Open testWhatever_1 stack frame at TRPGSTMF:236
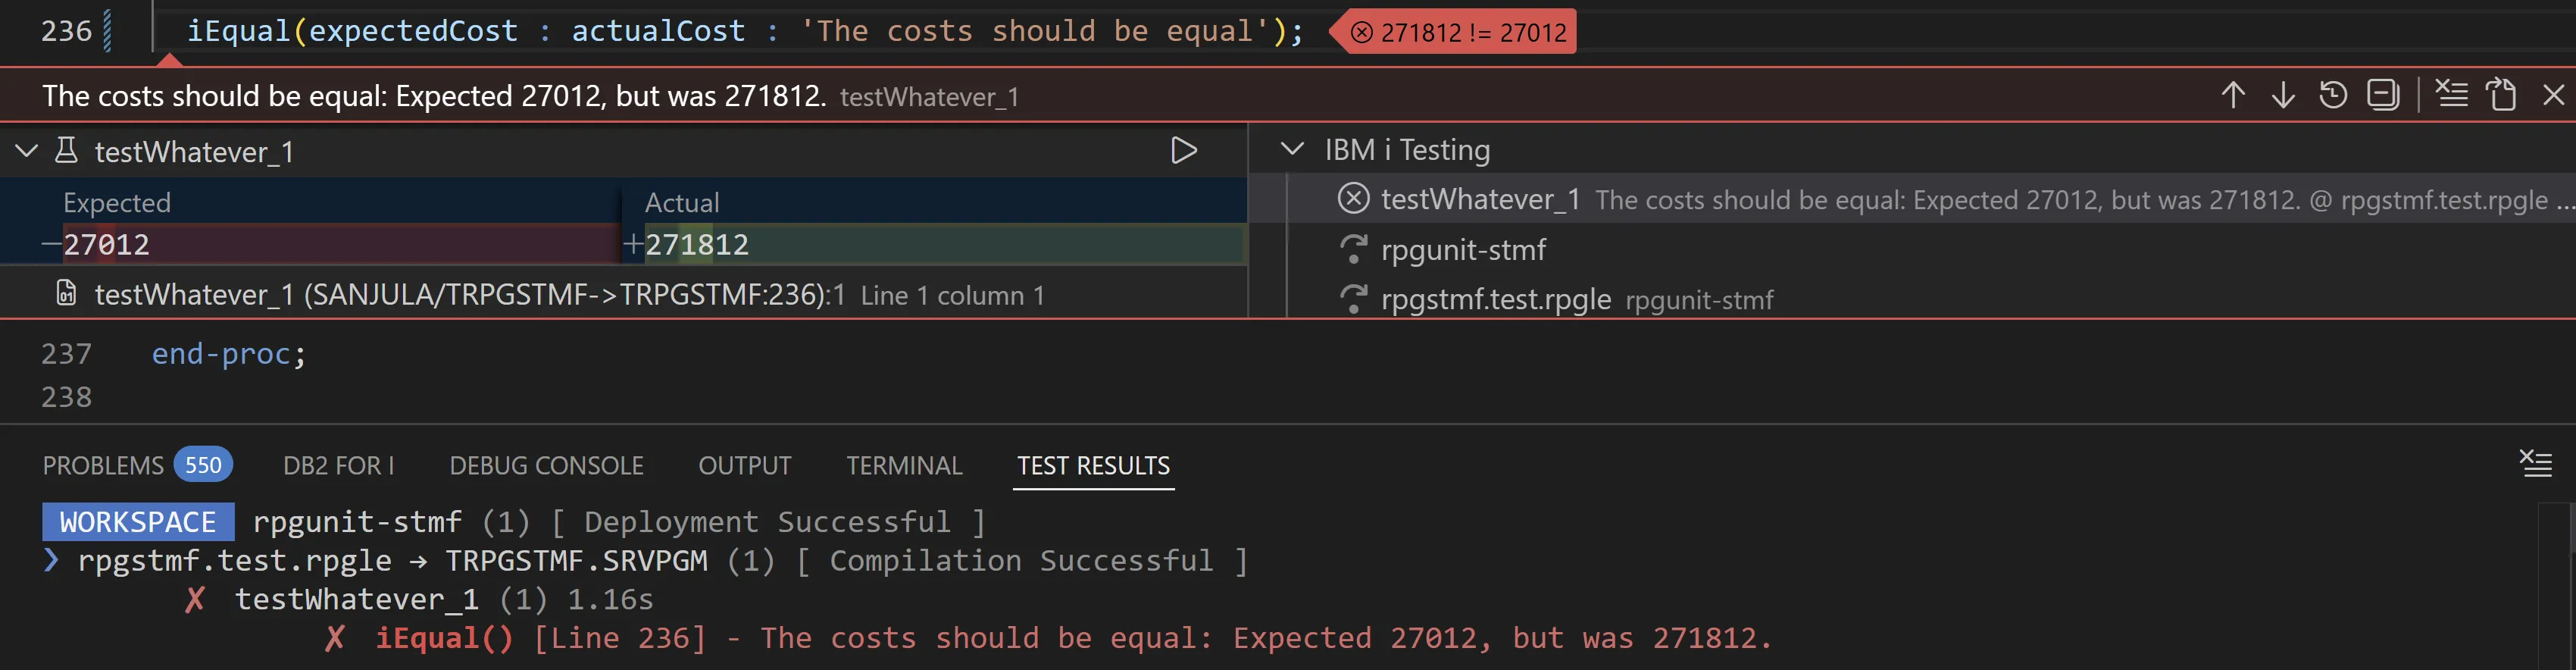 tap(470, 295)
